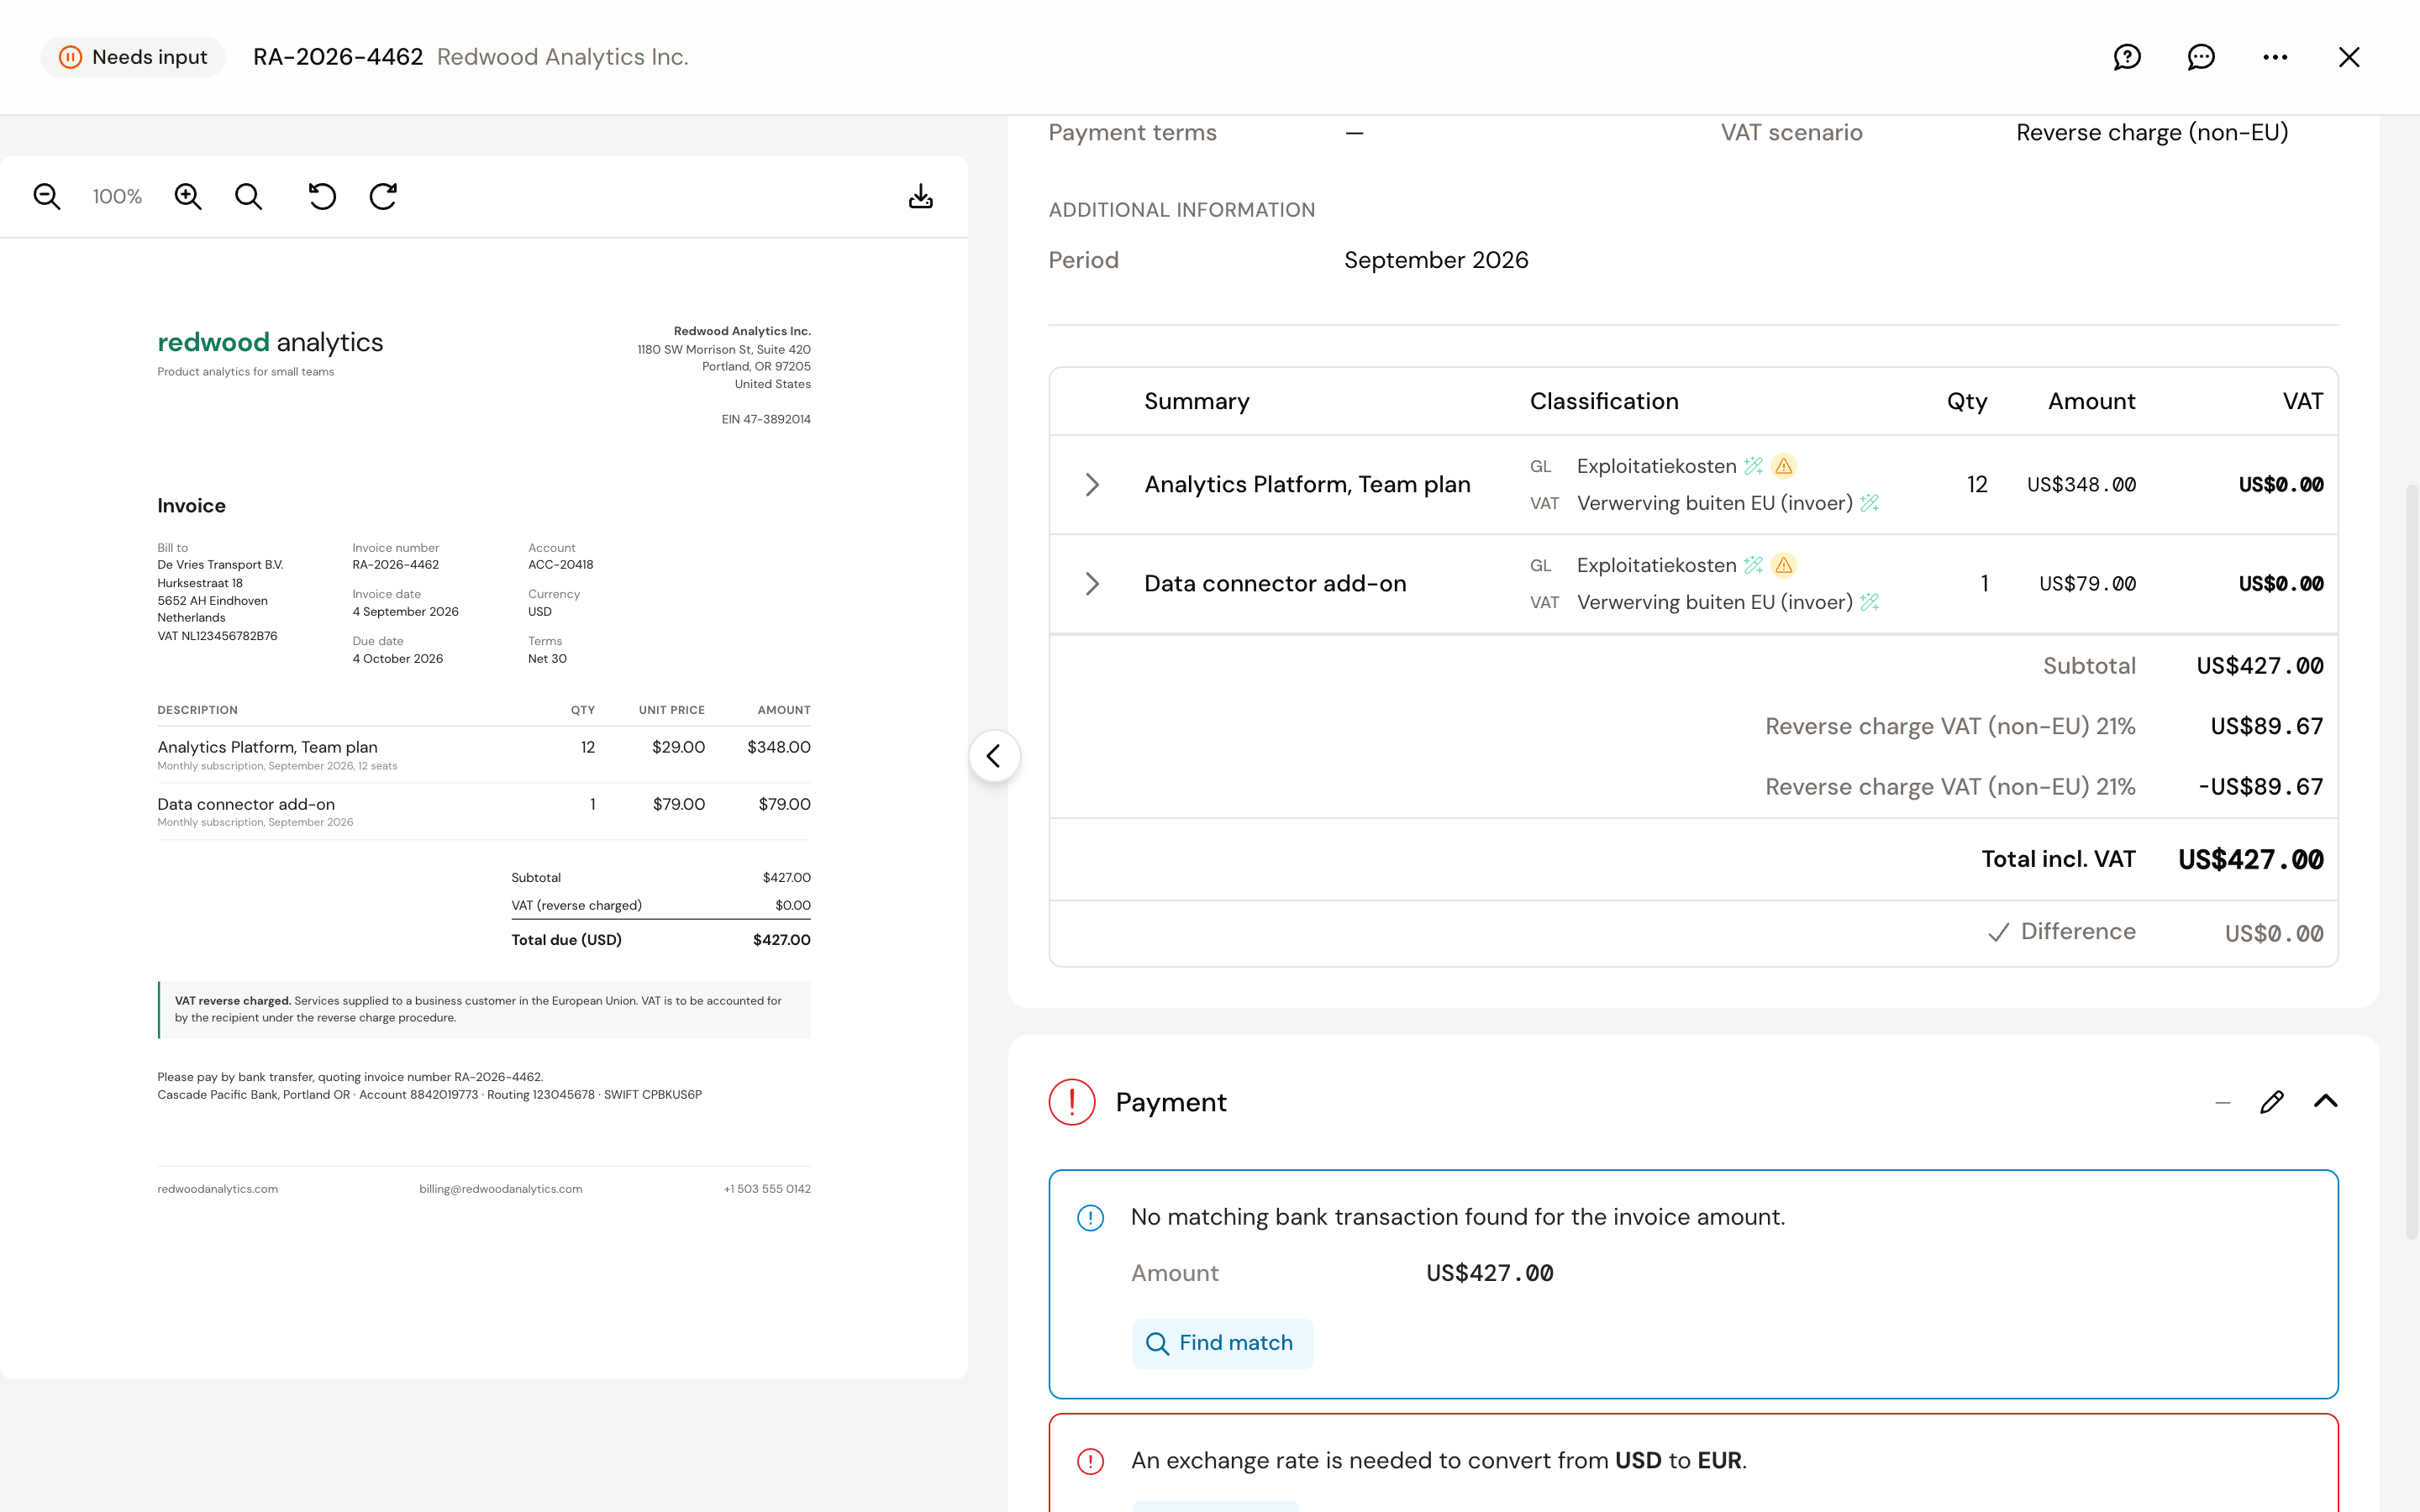
Task: Rotate document clockwise
Action: point(383,196)
